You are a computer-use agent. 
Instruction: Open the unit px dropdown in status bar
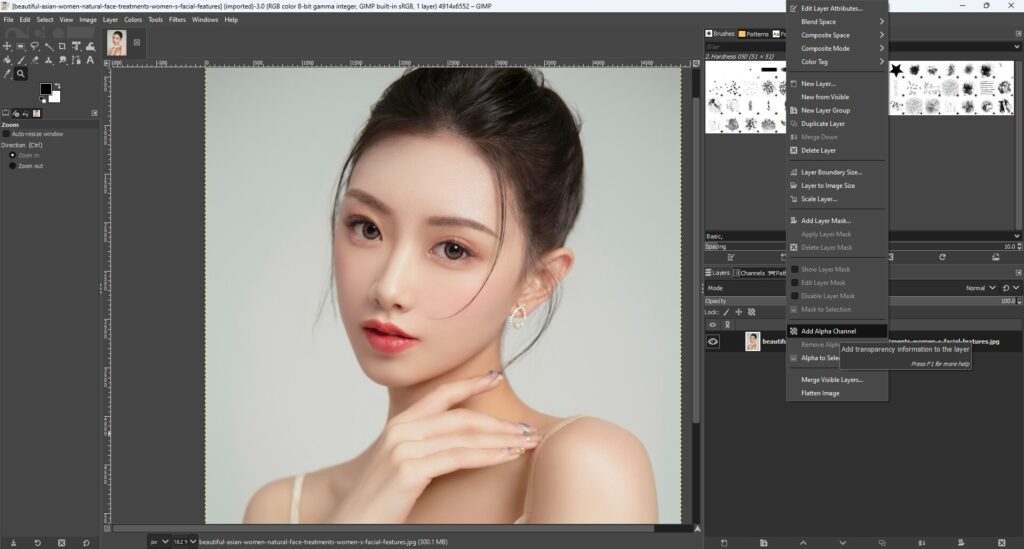tap(159, 542)
